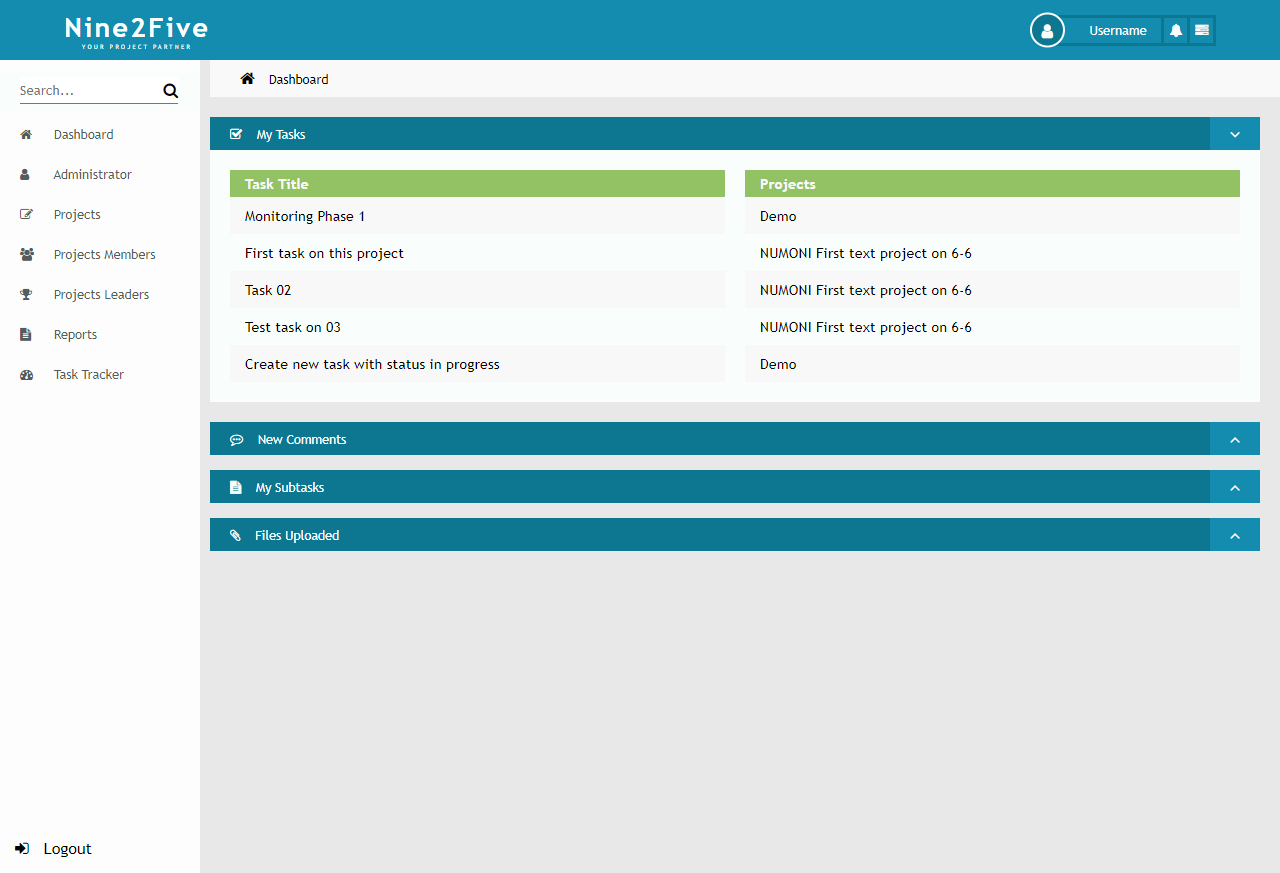Click the user avatar icon in header
The image size is (1280, 873).
tap(1047, 30)
